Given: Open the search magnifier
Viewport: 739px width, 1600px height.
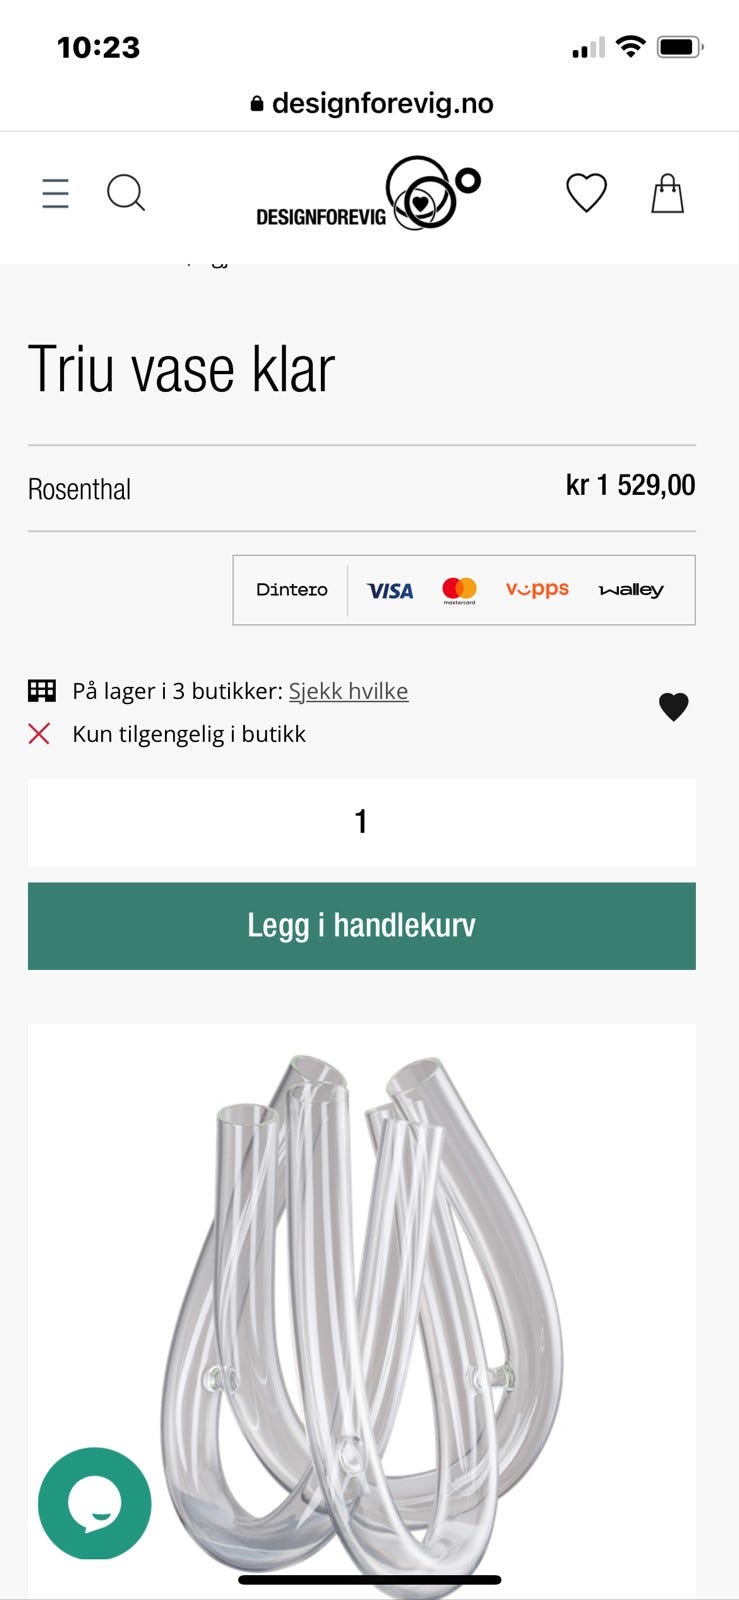Looking at the screenshot, I should click(126, 193).
